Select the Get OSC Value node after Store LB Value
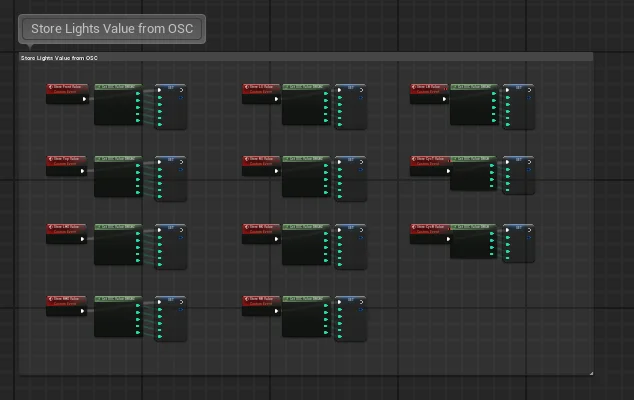Viewport: 634px width, 400px height. coord(474,104)
